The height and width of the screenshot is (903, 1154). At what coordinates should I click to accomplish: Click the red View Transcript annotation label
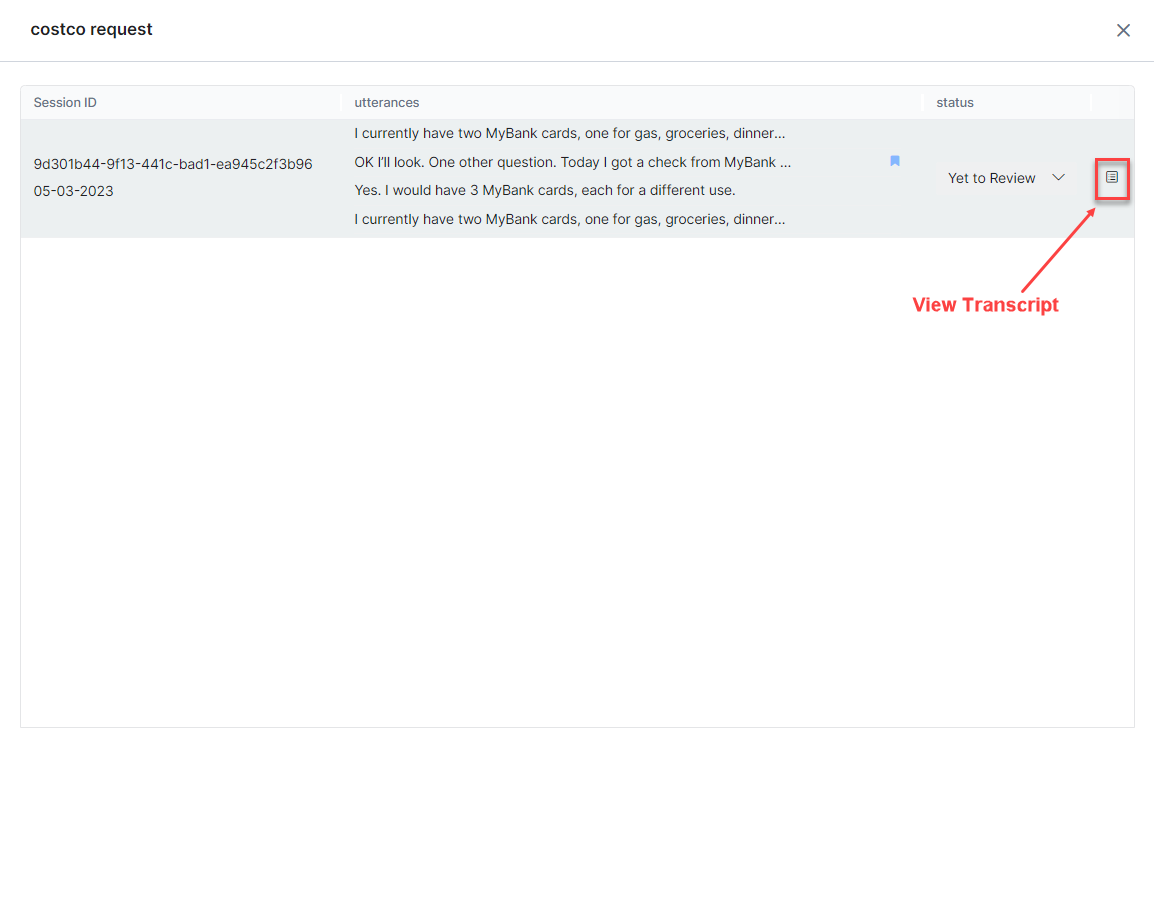tap(985, 305)
